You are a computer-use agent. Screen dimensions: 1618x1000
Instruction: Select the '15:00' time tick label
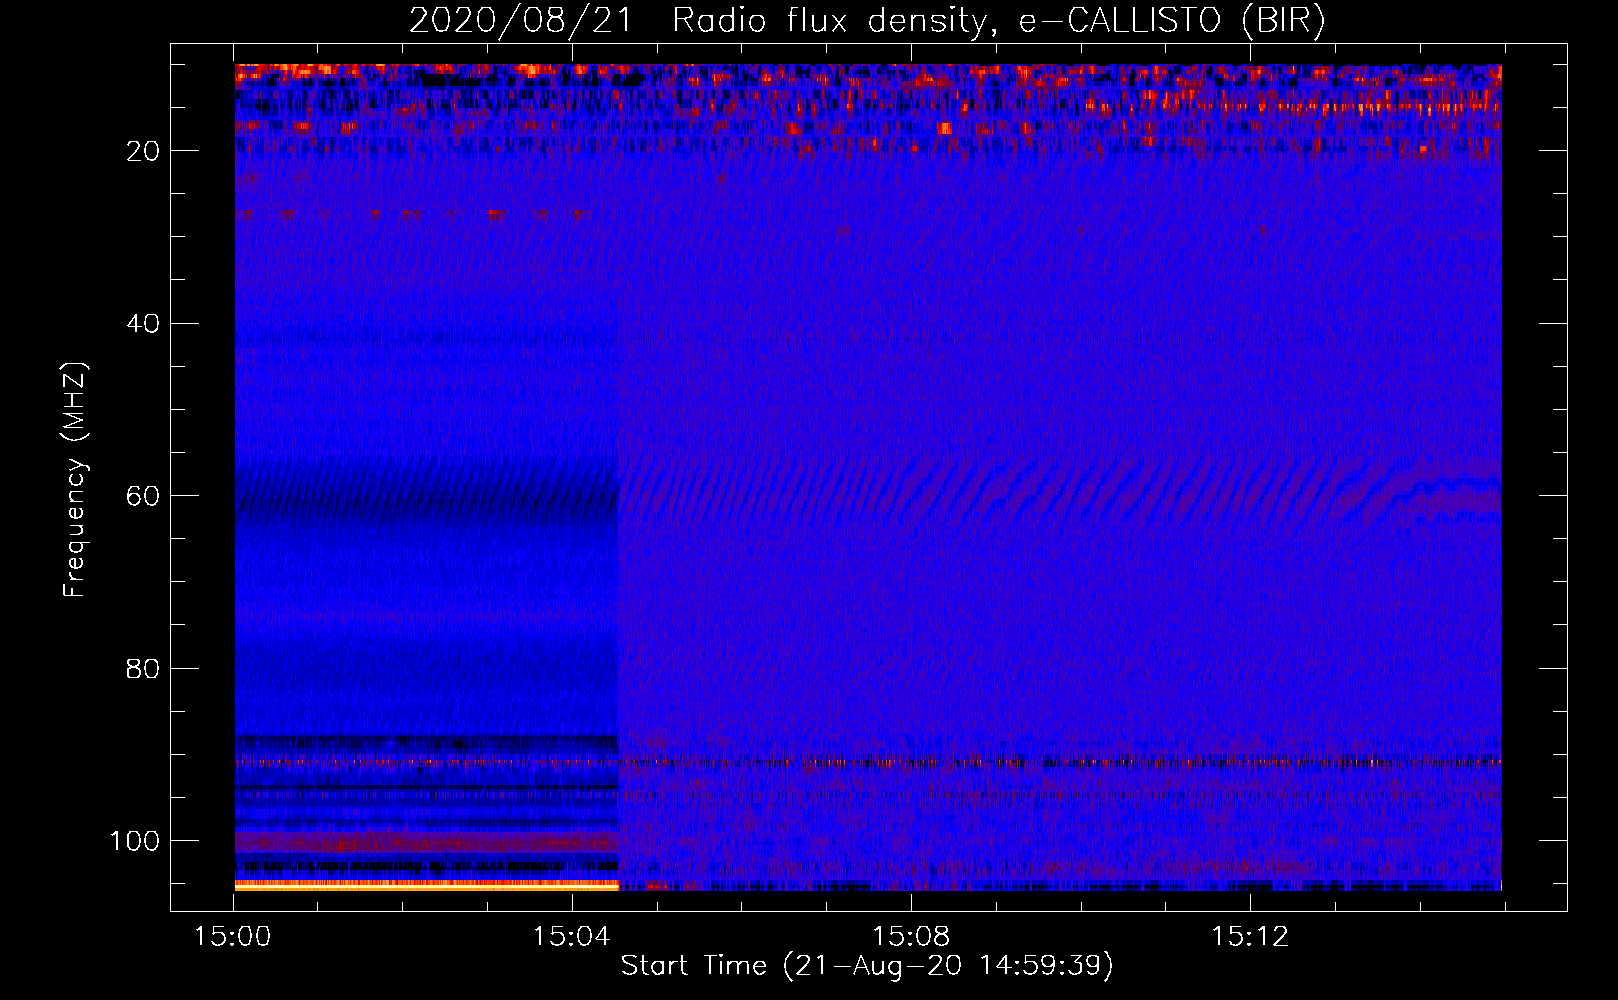tap(233, 937)
